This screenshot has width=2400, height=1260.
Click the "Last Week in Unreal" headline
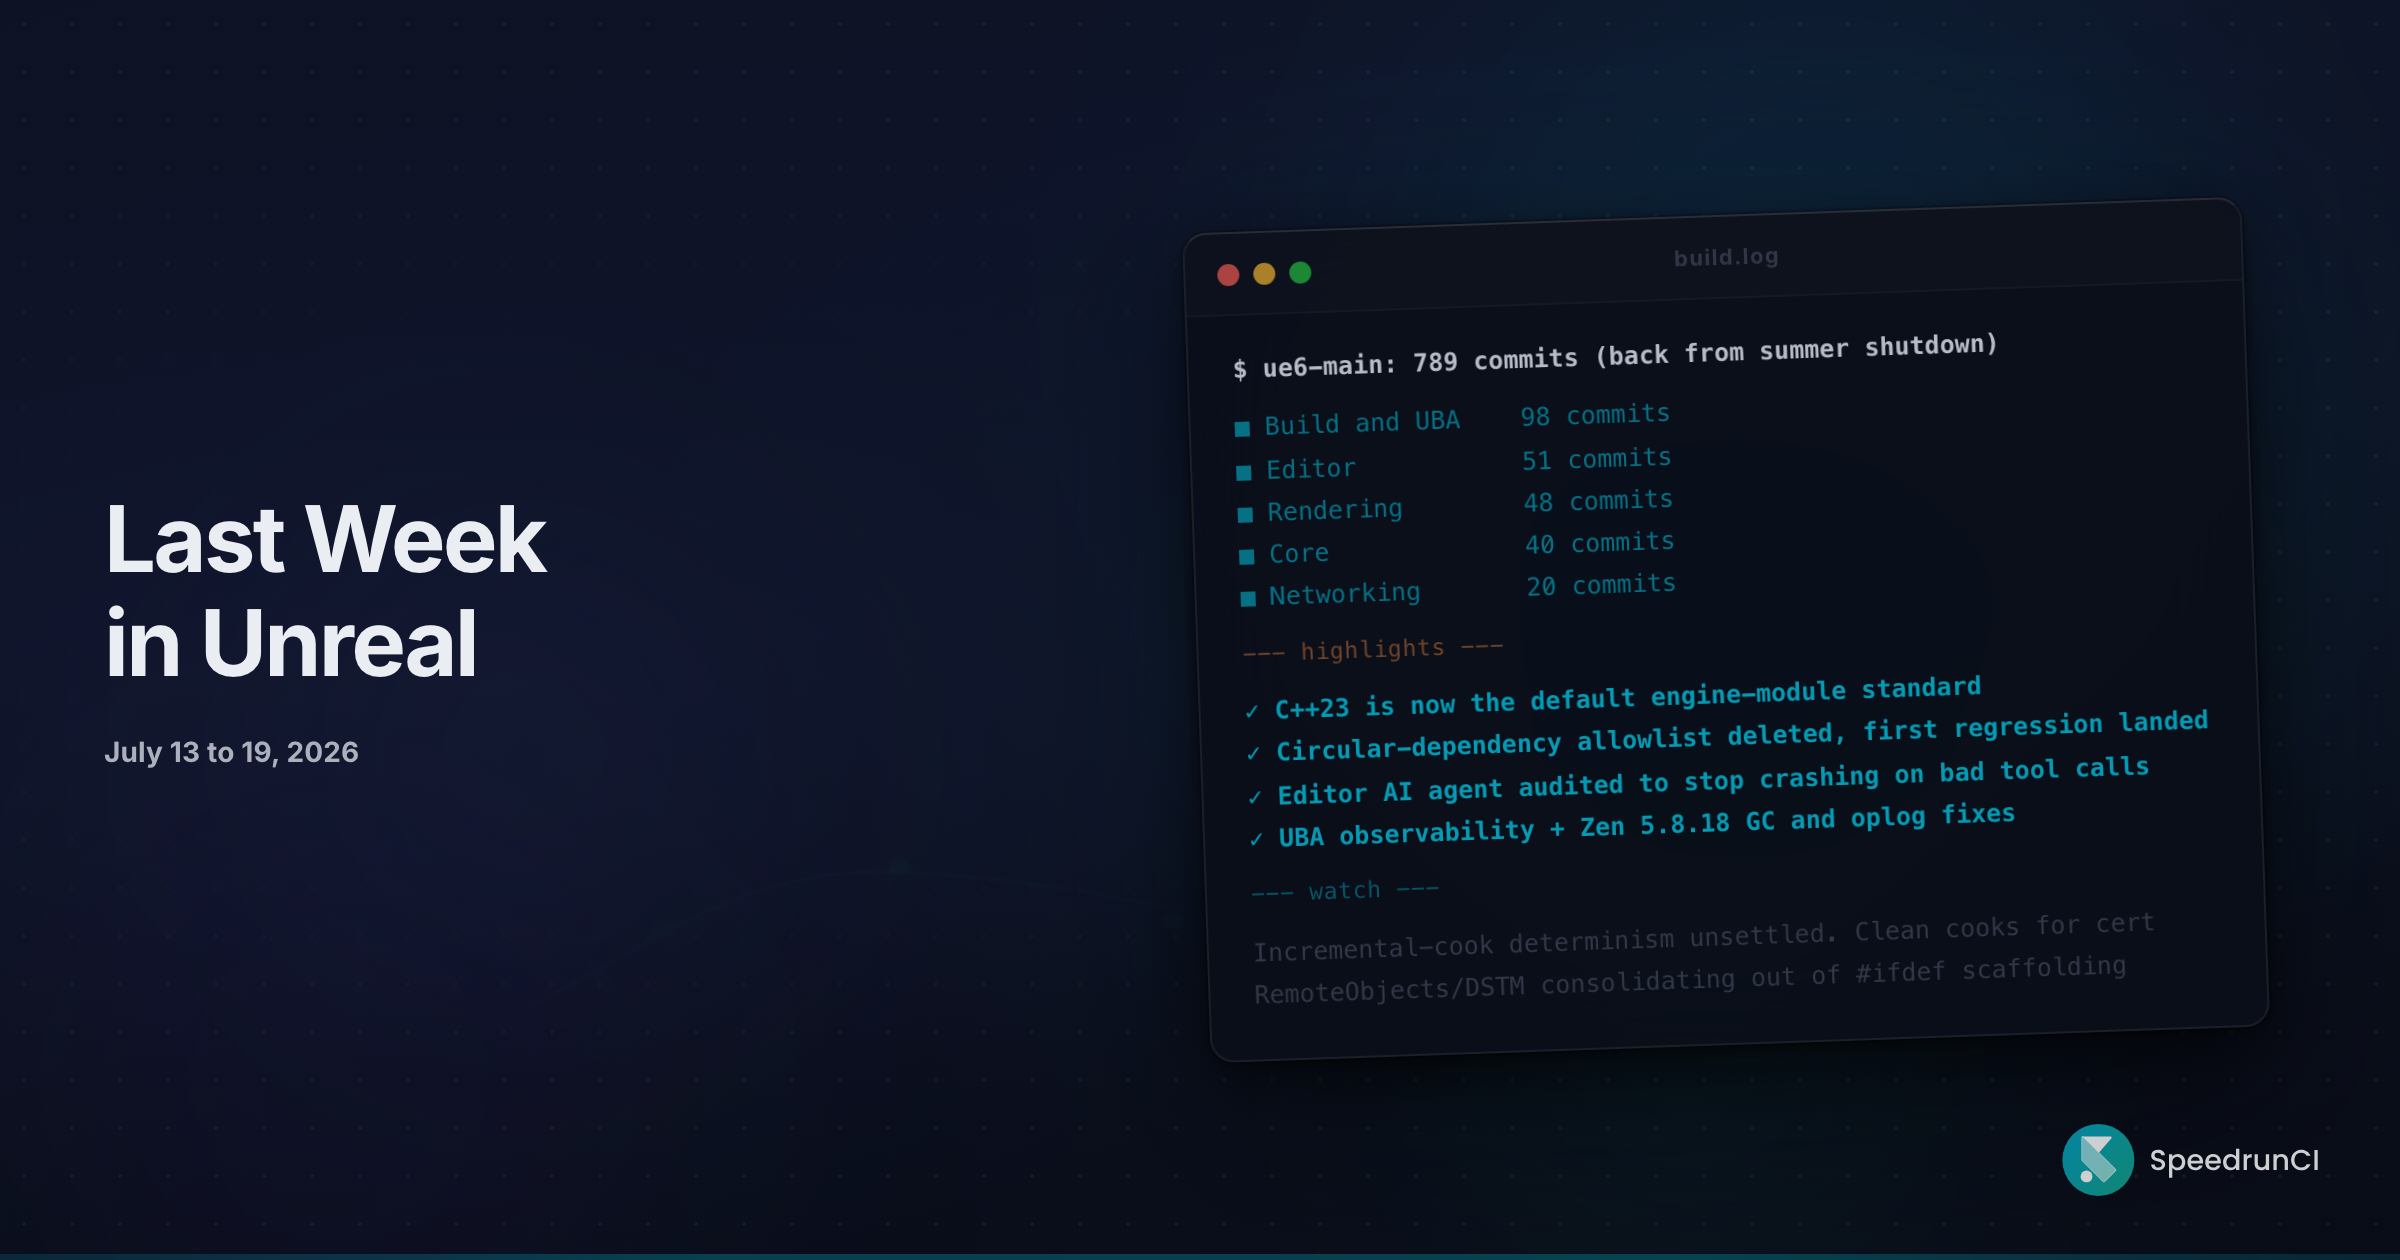click(325, 590)
